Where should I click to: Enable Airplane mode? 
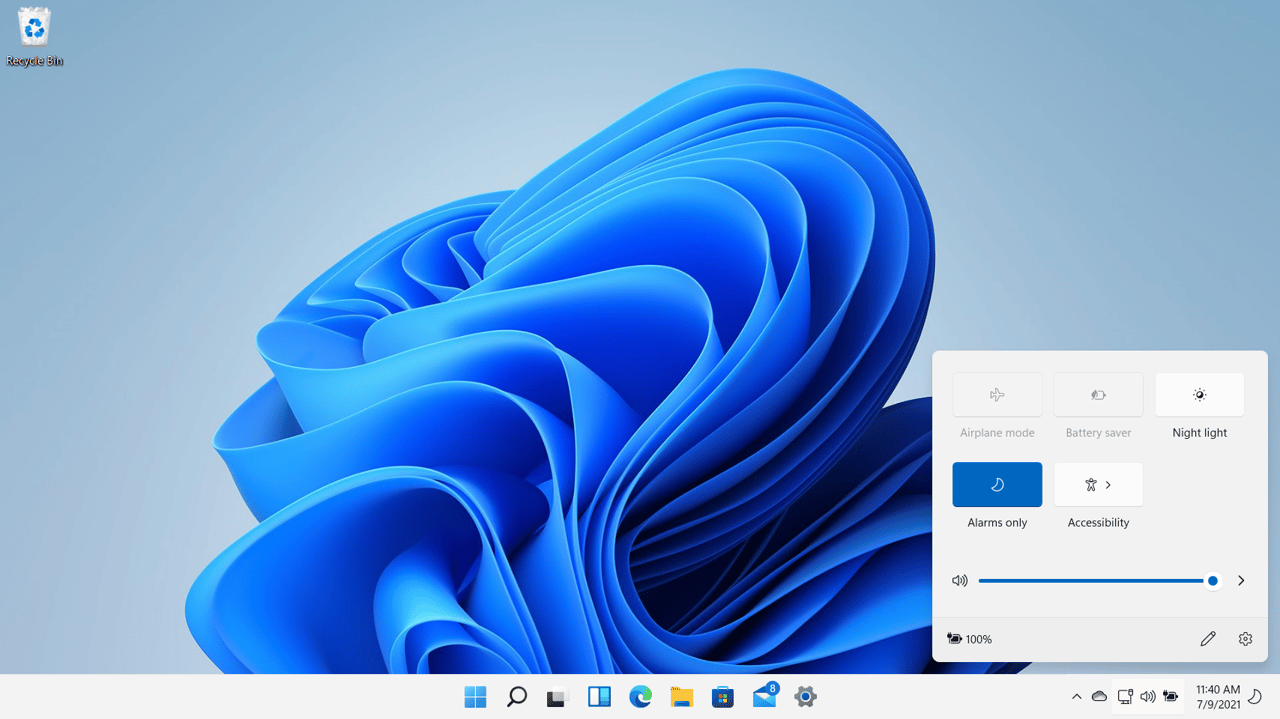997,394
